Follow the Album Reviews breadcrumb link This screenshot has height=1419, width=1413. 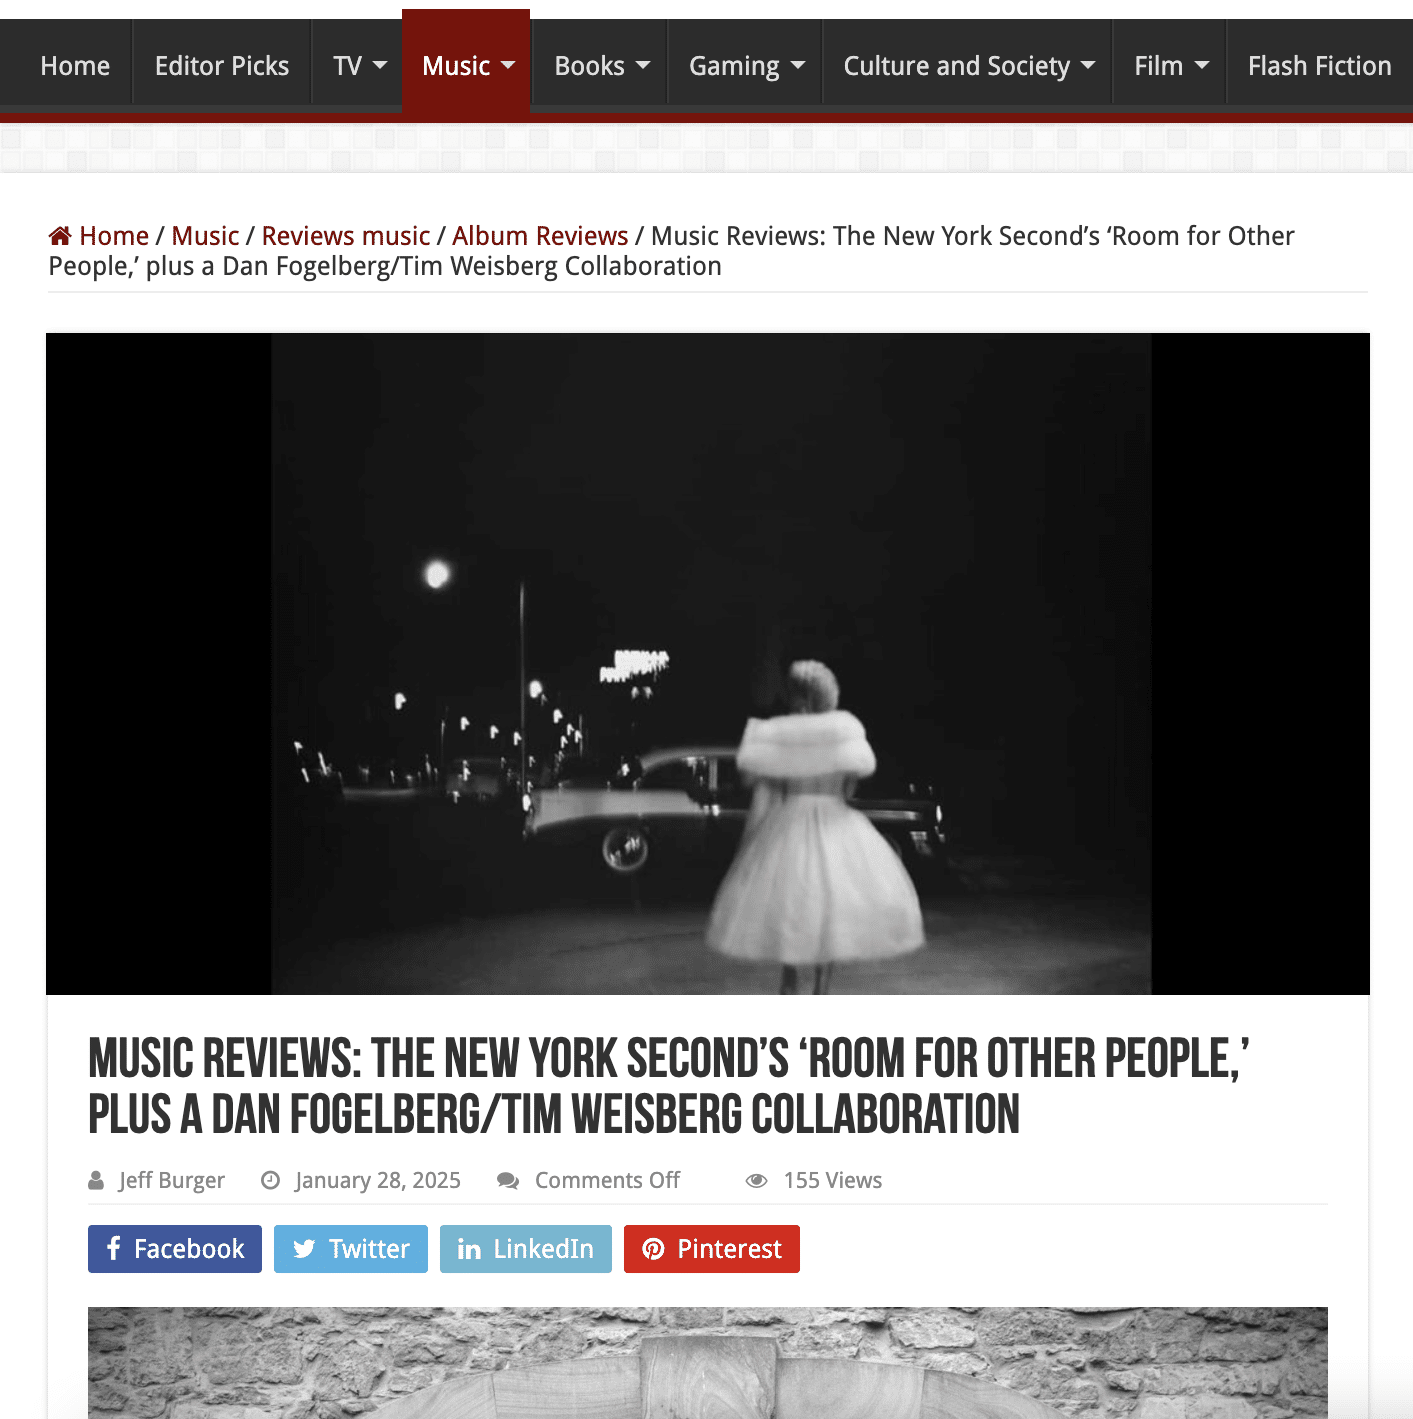(540, 236)
